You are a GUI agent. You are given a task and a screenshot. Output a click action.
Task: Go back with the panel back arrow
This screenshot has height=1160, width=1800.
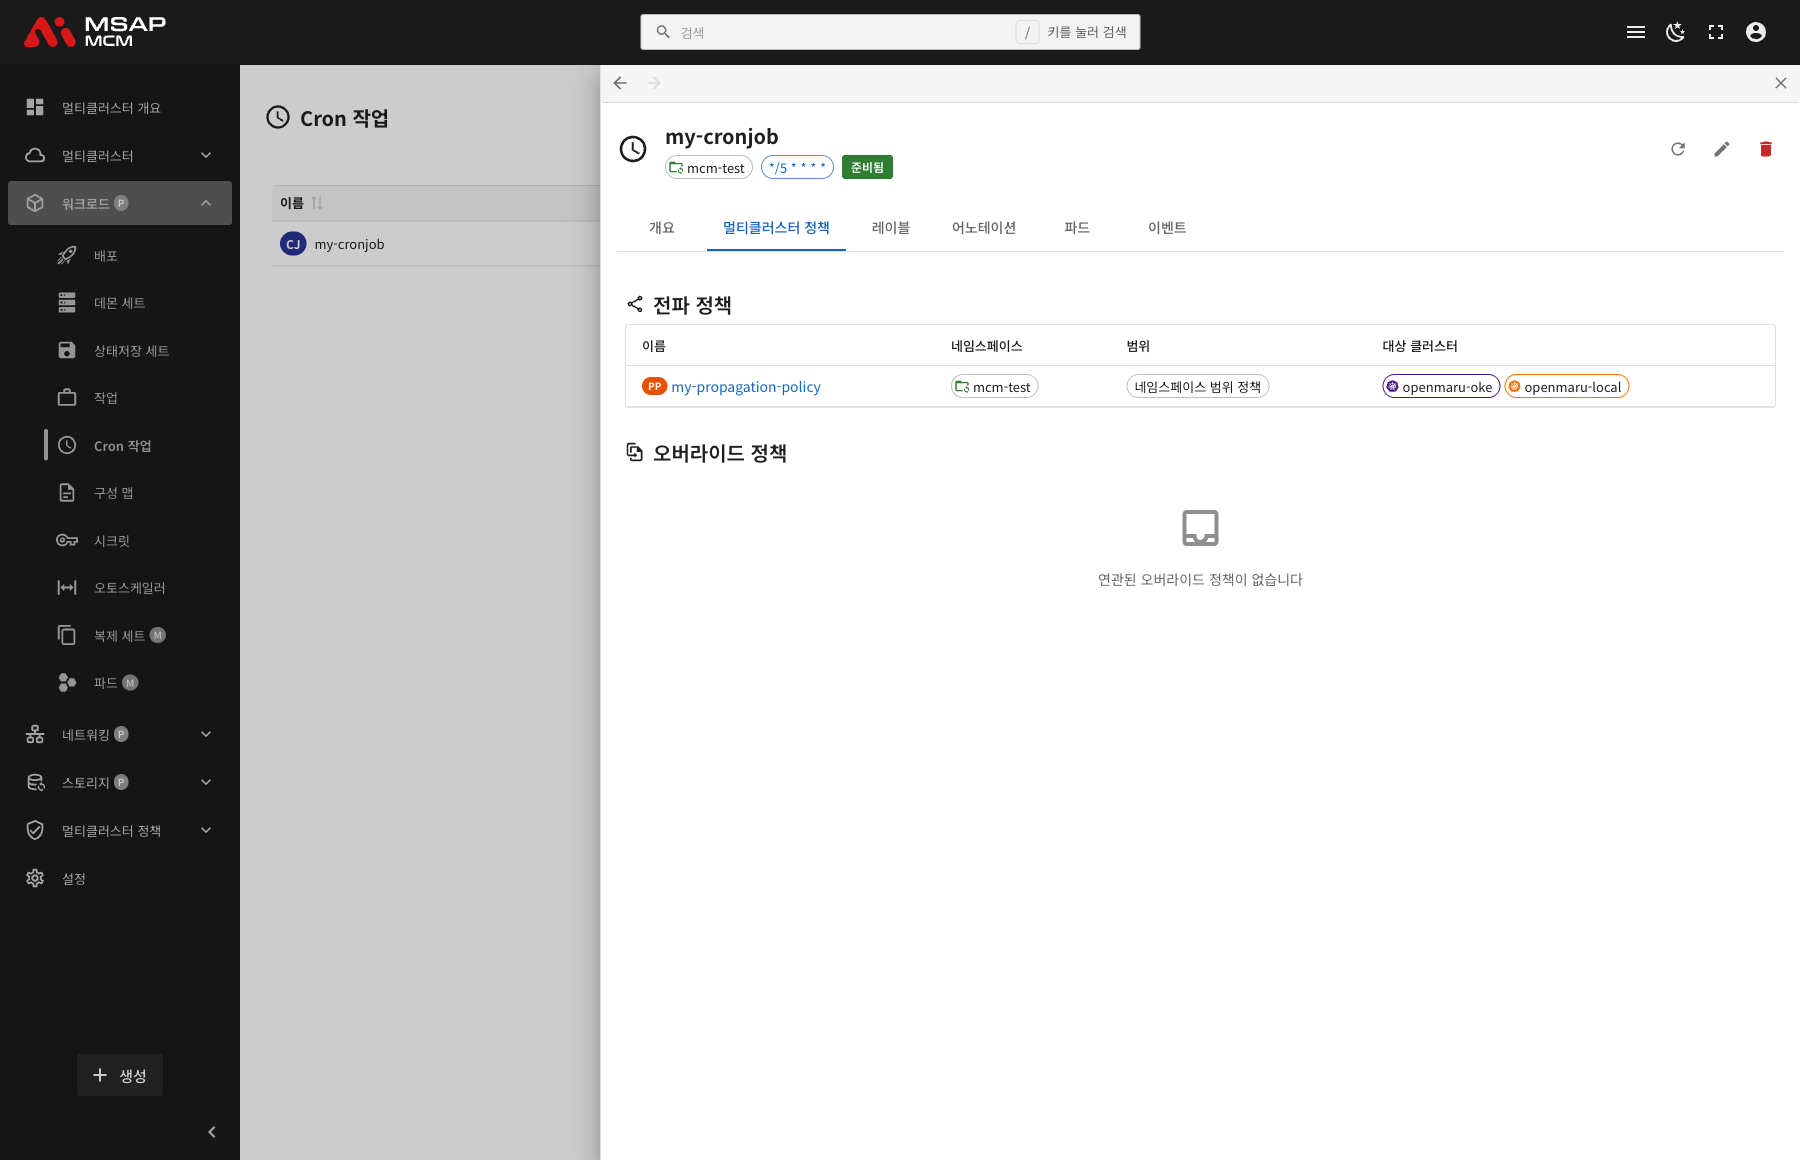point(620,83)
